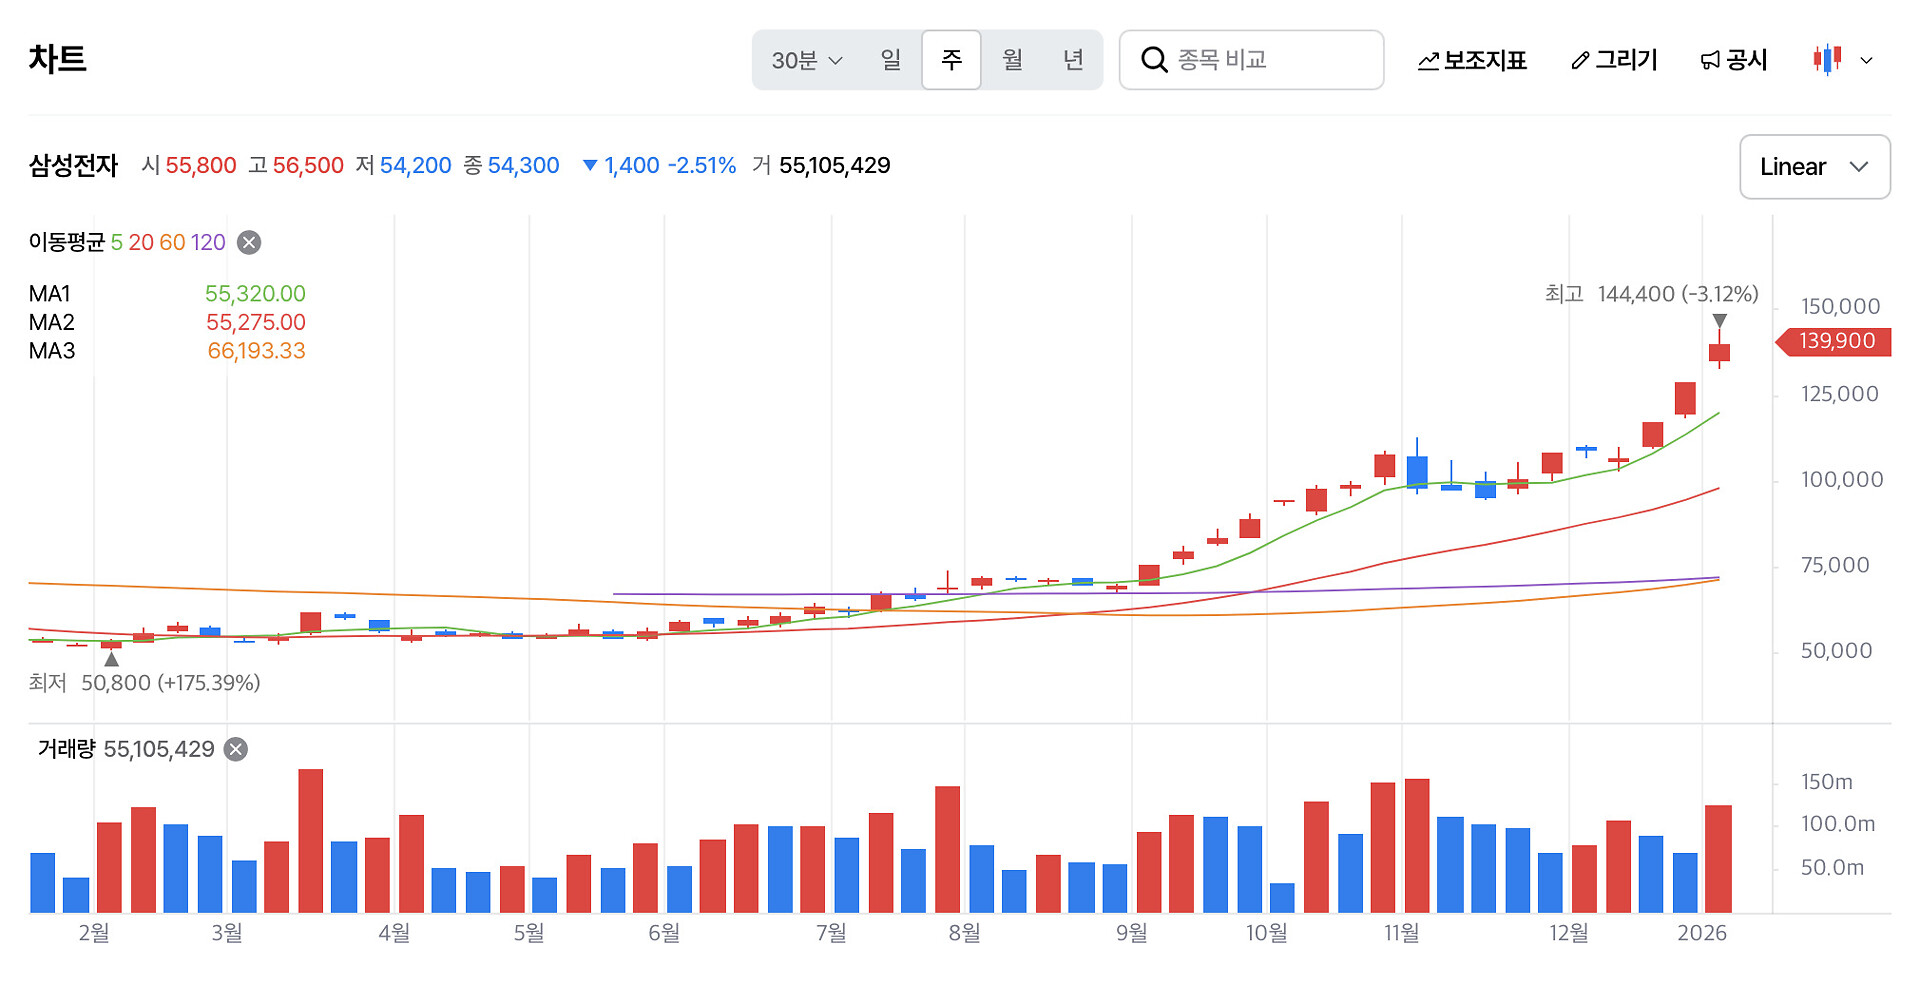Click the green 5 moving average period
This screenshot has width=1920, height=985.
116,242
